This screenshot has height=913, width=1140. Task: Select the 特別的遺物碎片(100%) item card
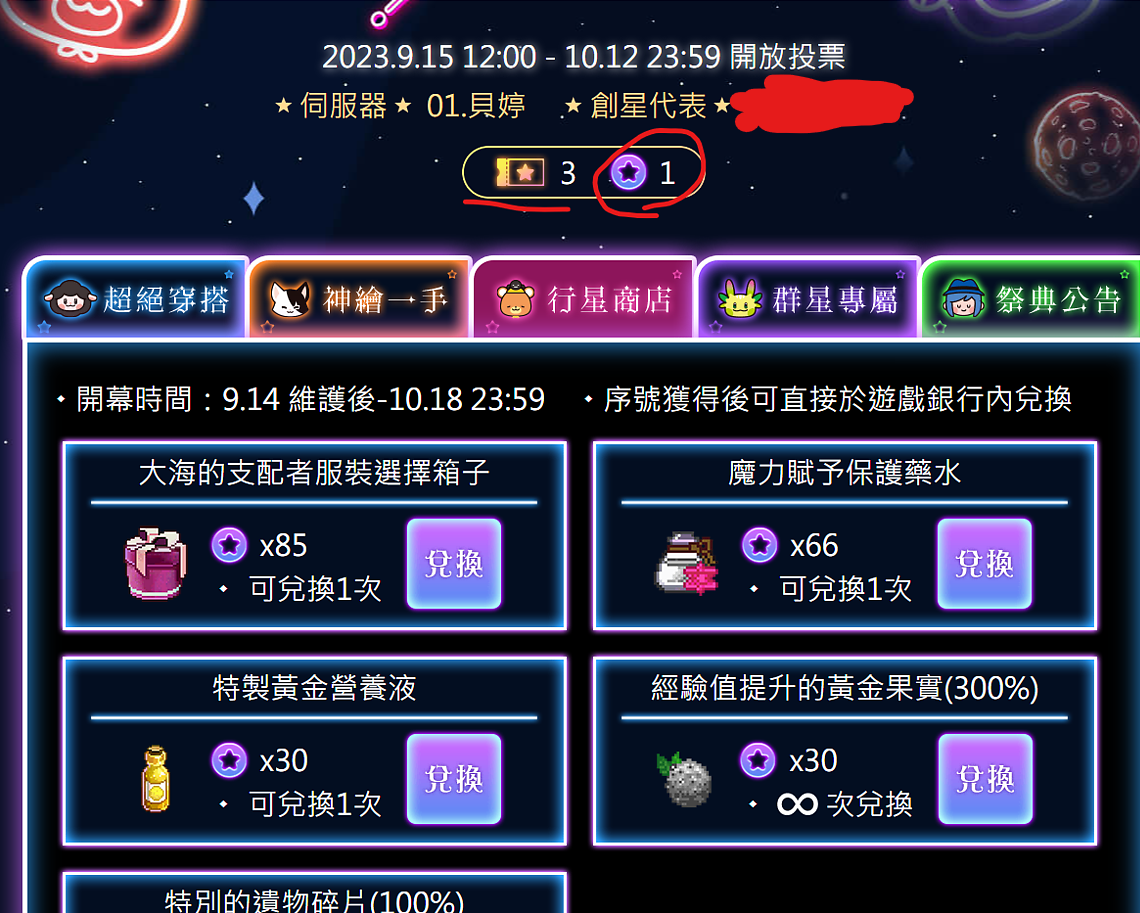(314, 893)
